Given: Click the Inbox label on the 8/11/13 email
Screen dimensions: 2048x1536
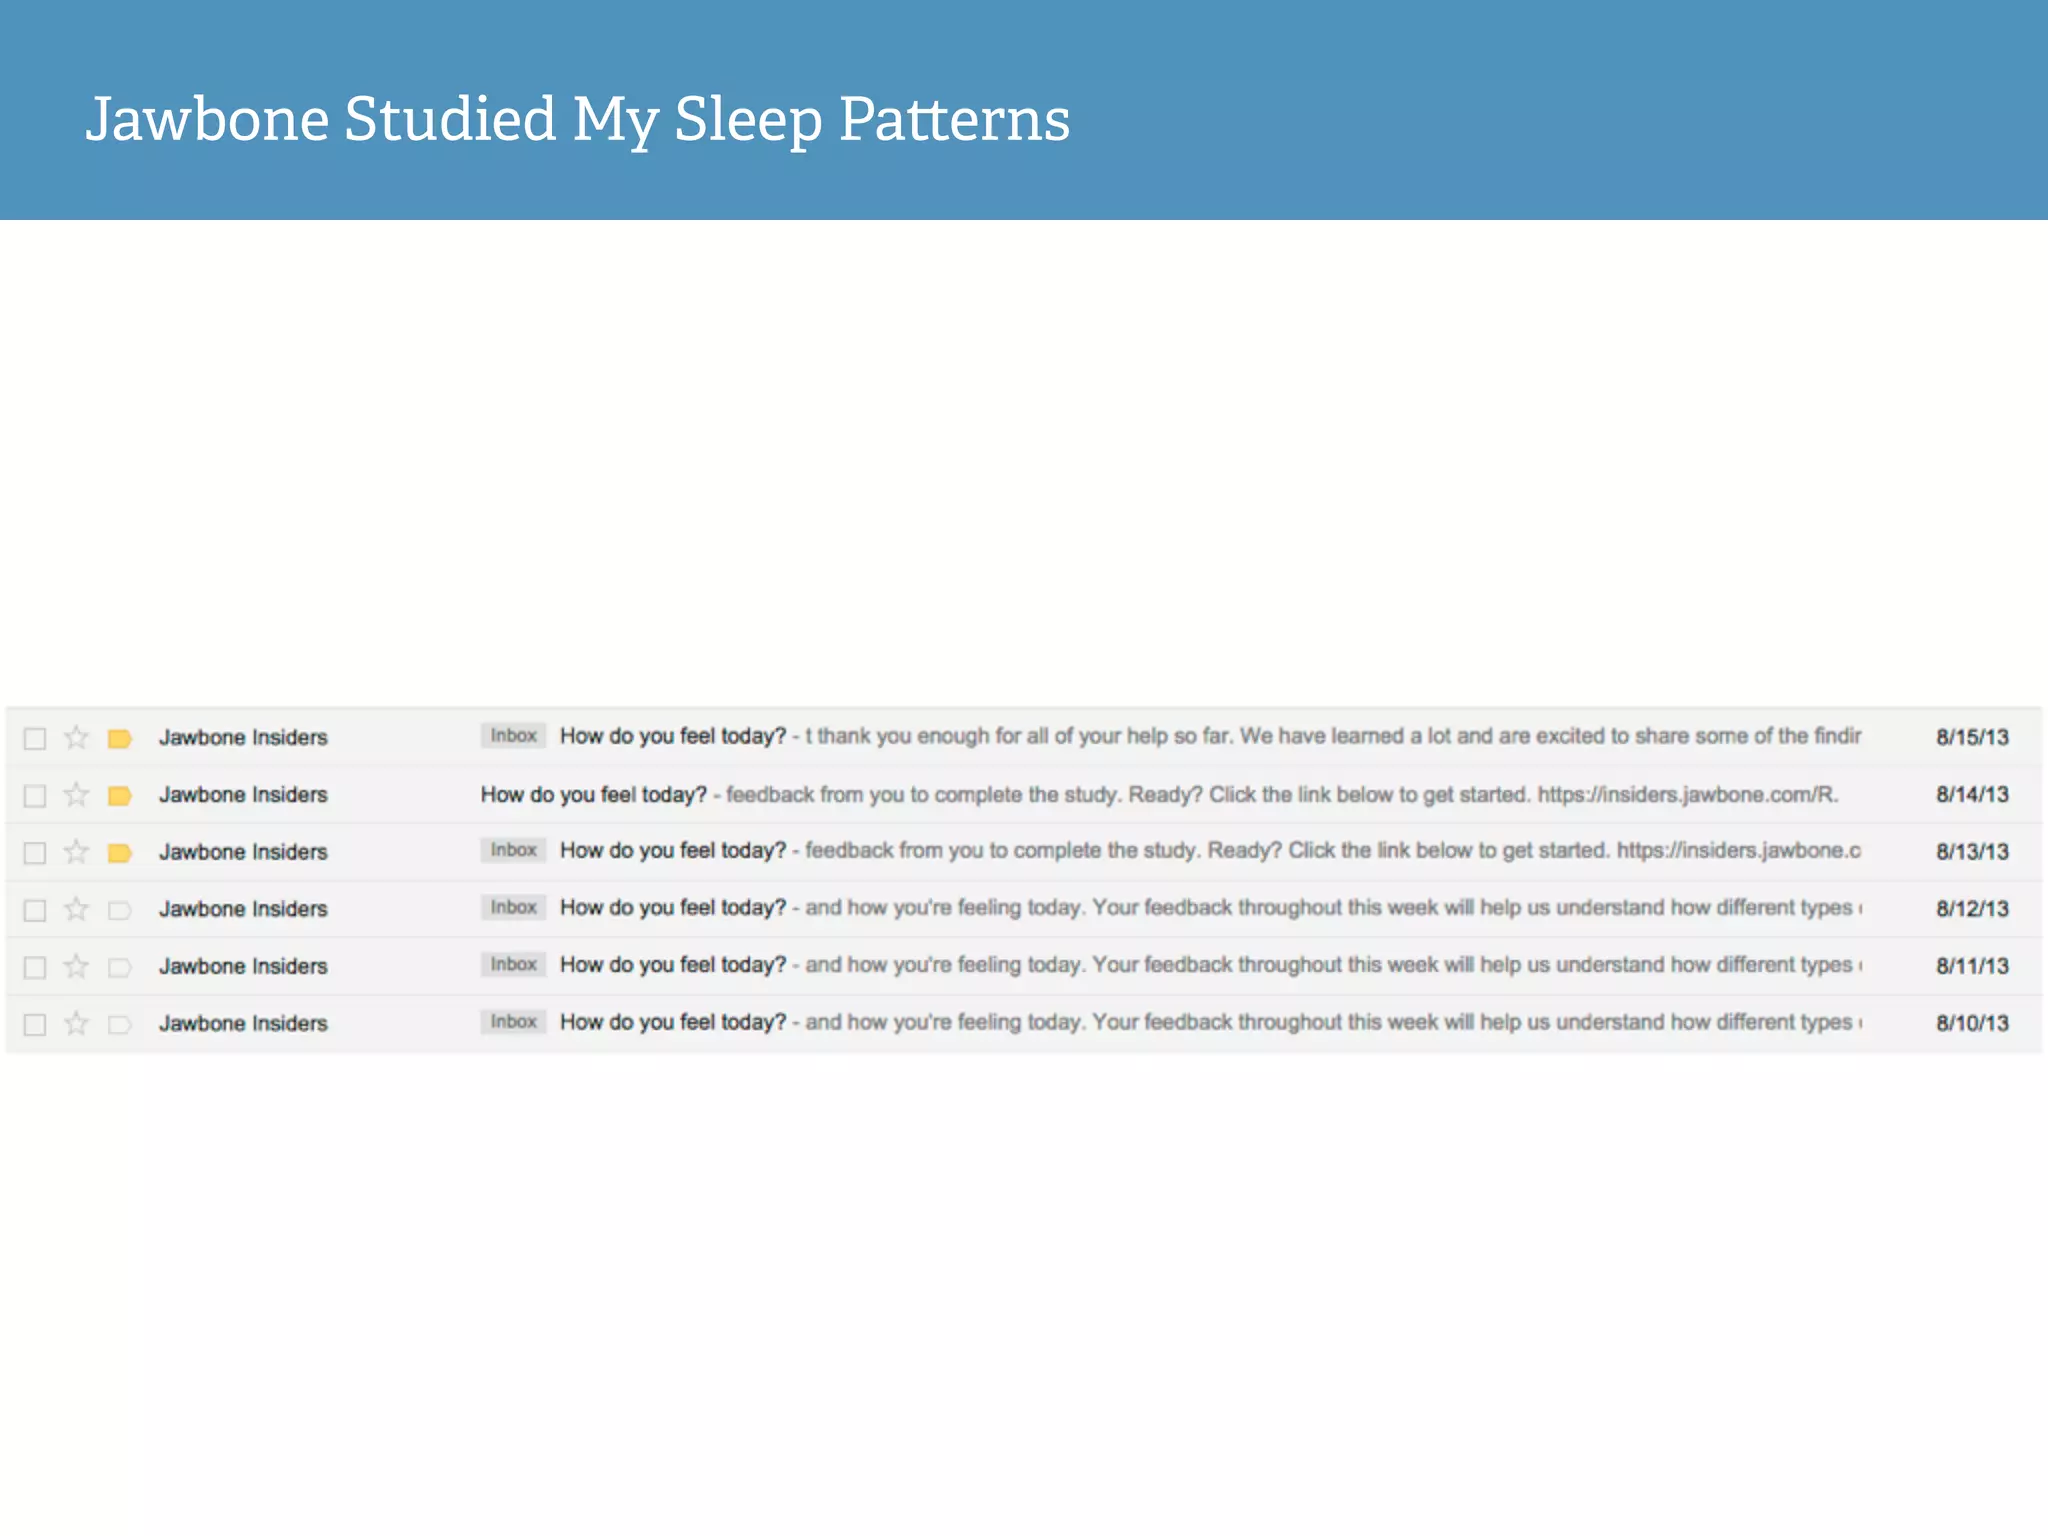Looking at the screenshot, I should tap(513, 964).
